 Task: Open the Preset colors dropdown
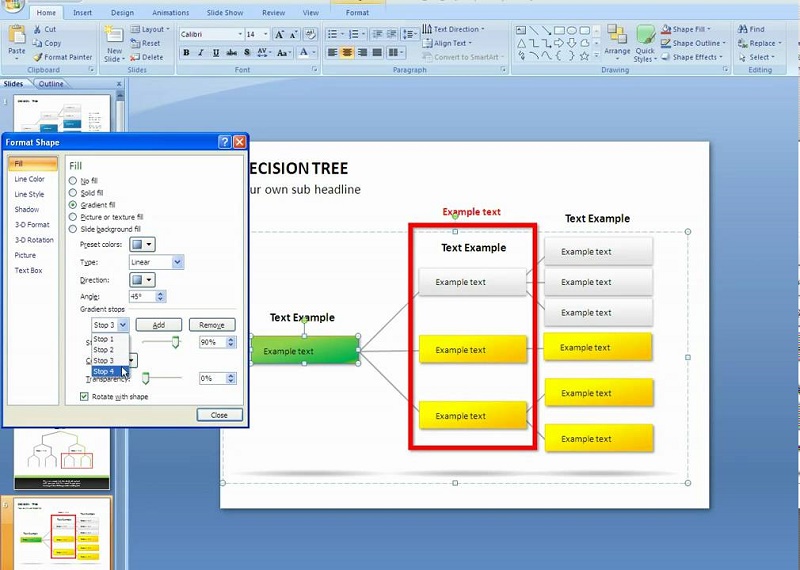click(x=142, y=244)
